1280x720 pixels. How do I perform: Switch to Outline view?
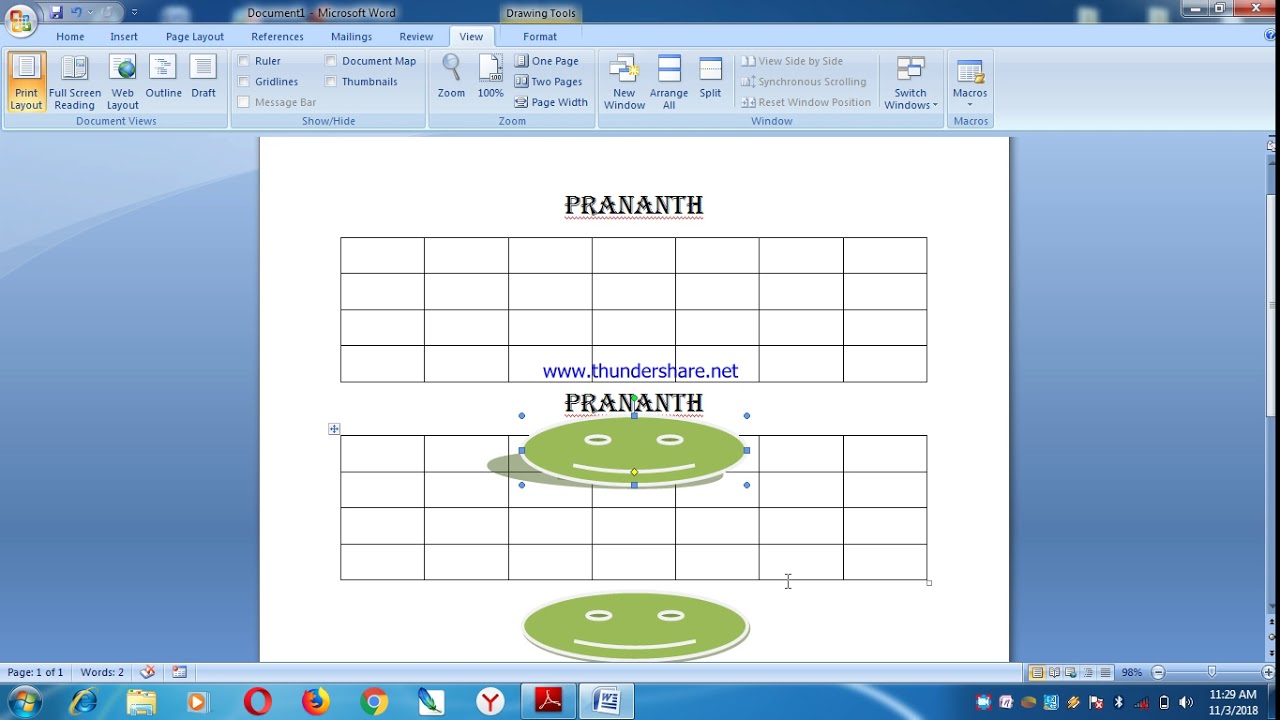pyautogui.click(x=163, y=78)
